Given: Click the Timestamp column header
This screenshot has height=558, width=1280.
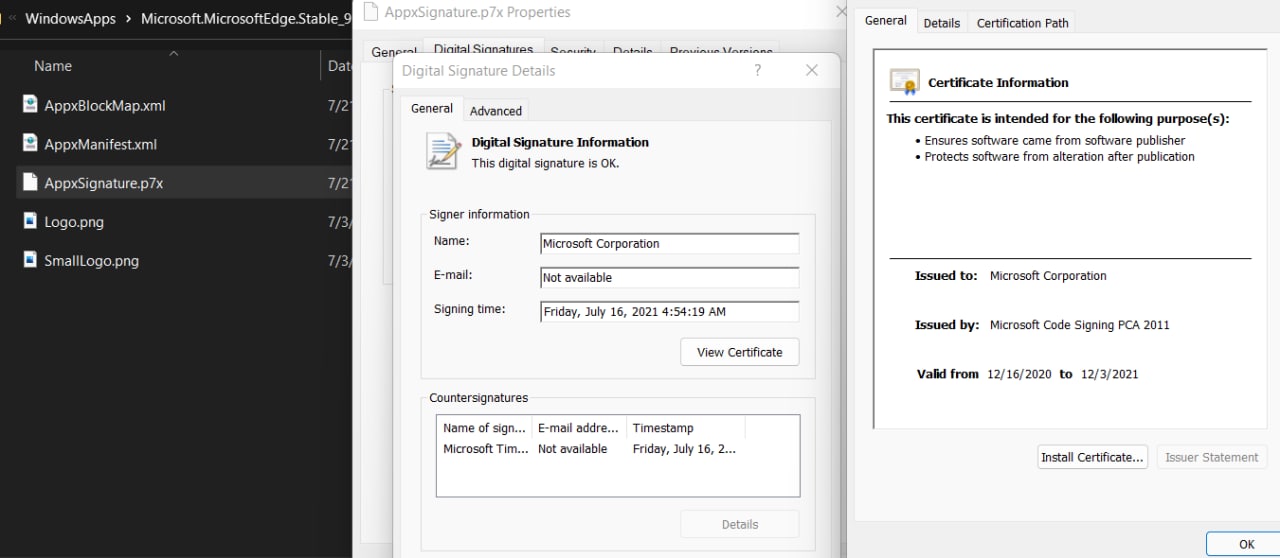Looking at the screenshot, I should tap(686, 428).
